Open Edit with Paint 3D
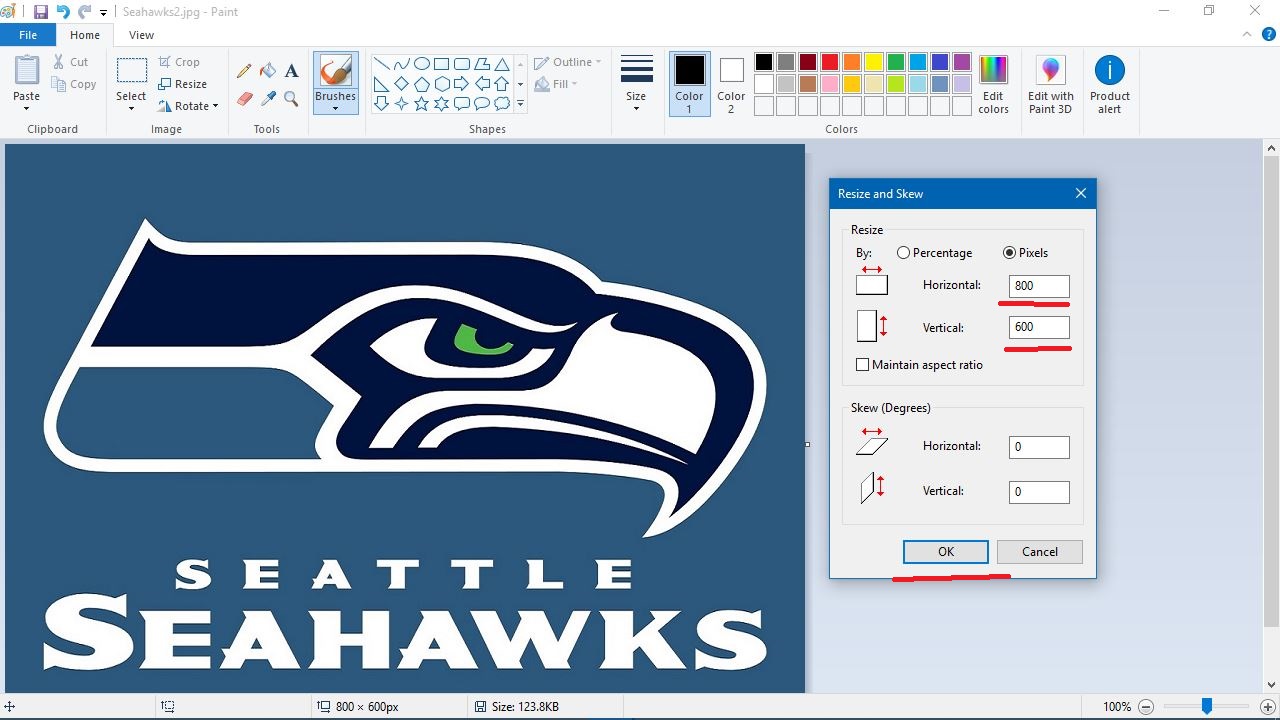The width and height of the screenshot is (1280, 720). (x=1051, y=84)
